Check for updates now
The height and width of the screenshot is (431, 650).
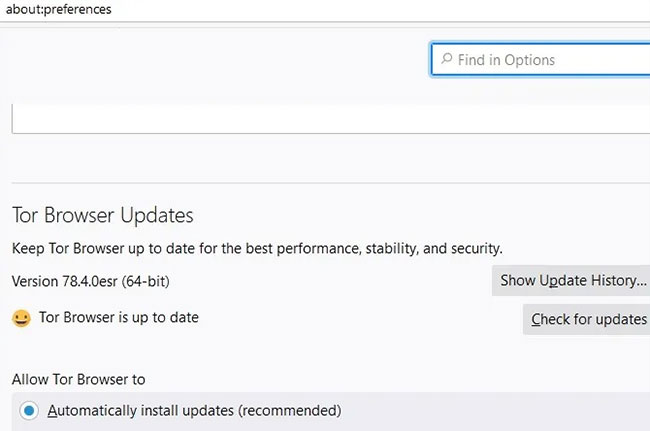[x=586, y=319]
